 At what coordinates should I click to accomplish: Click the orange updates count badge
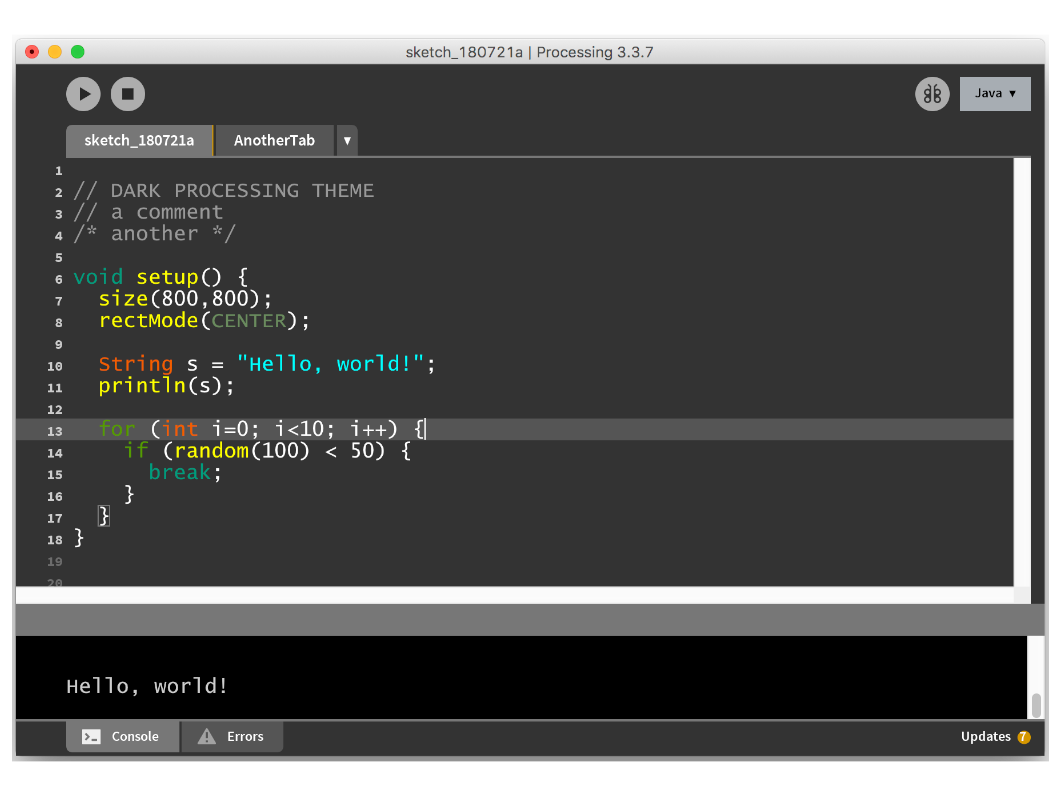[x=1024, y=738]
